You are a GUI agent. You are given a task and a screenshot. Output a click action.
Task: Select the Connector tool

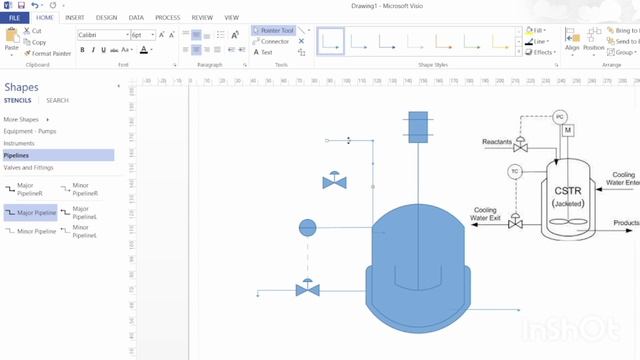(x=271, y=42)
